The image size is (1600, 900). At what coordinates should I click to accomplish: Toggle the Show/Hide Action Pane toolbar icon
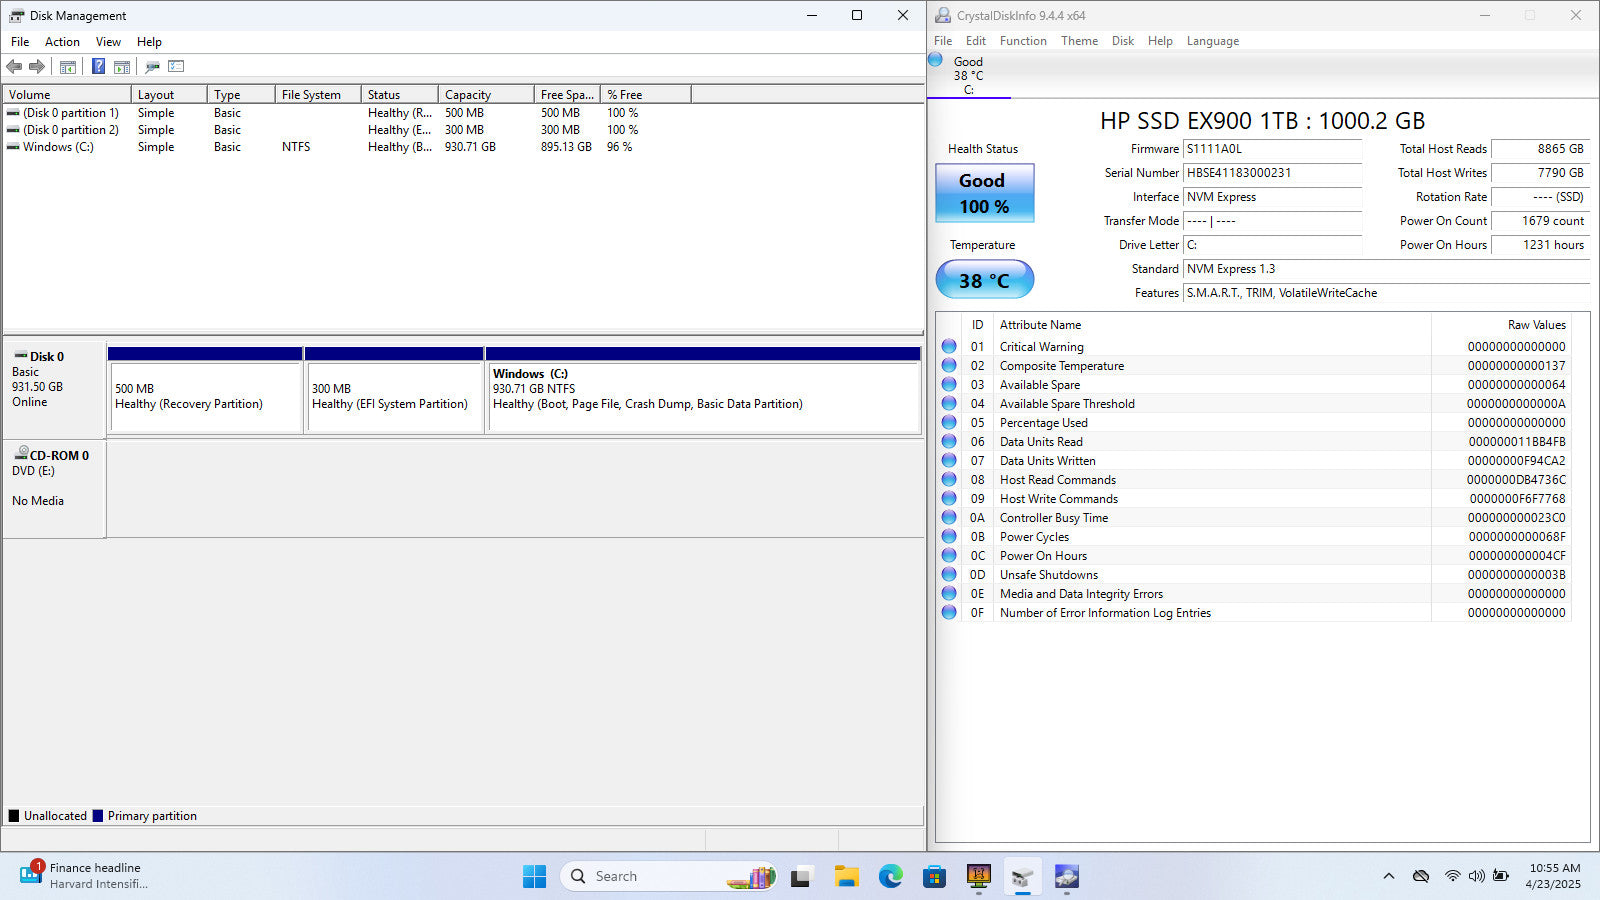(122, 67)
